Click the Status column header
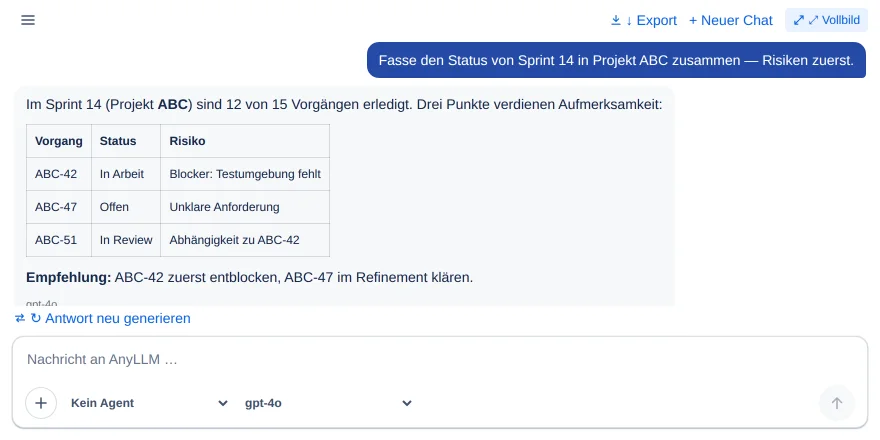880x440 pixels. [x=126, y=141]
